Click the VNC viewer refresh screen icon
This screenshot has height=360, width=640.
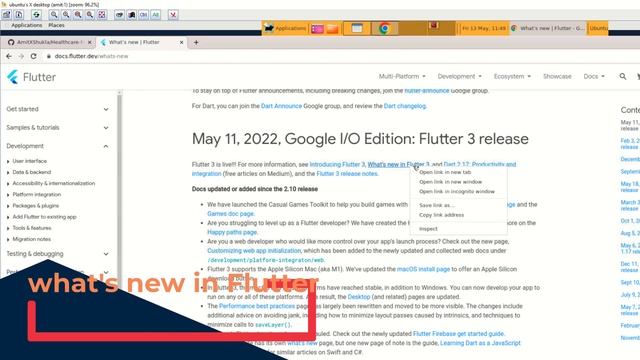(x=36, y=15)
